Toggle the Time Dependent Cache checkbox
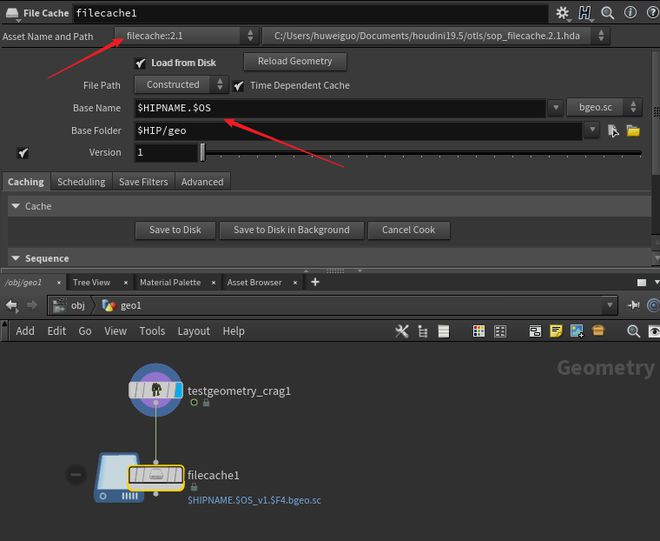 click(238, 86)
